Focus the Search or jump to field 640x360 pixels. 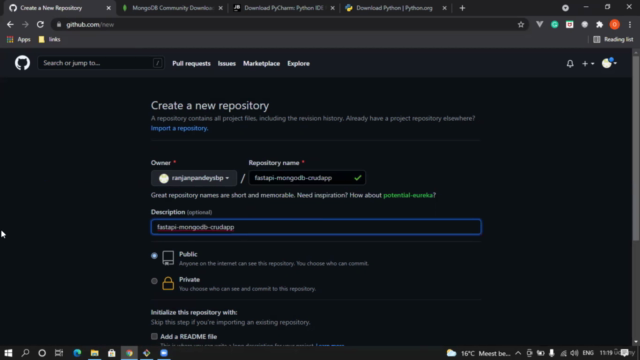click(101, 63)
